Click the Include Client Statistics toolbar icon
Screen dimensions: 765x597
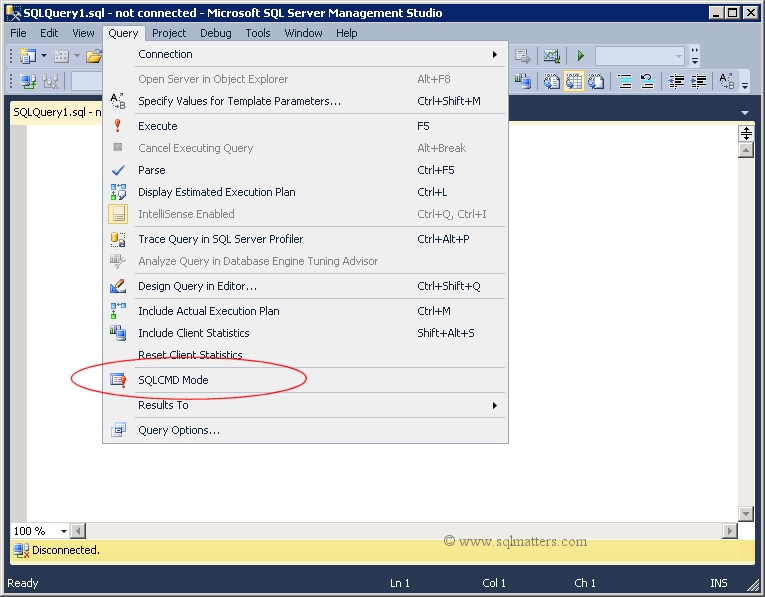[523, 81]
